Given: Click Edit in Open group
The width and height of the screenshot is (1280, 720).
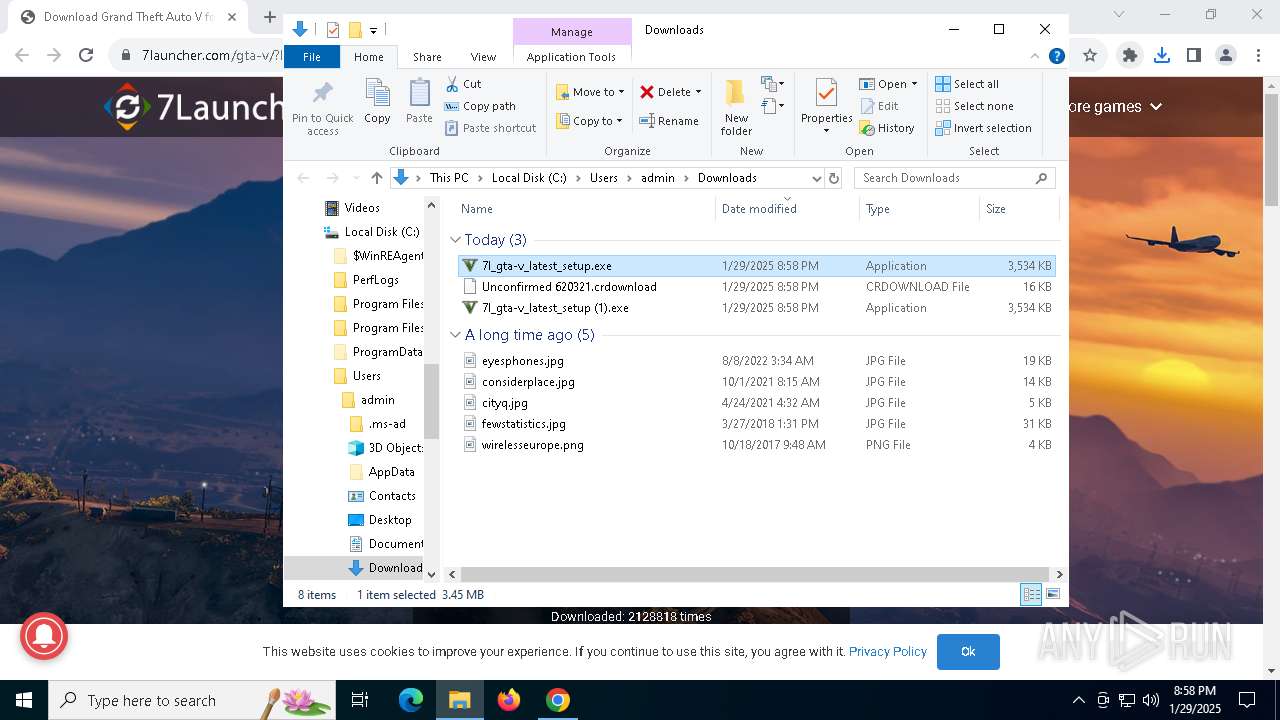Looking at the screenshot, I should (x=879, y=106).
